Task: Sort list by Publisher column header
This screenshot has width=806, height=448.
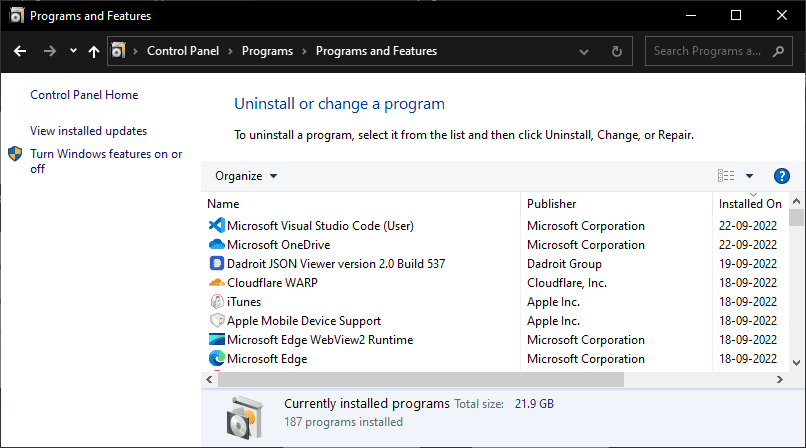Action: 552,203
